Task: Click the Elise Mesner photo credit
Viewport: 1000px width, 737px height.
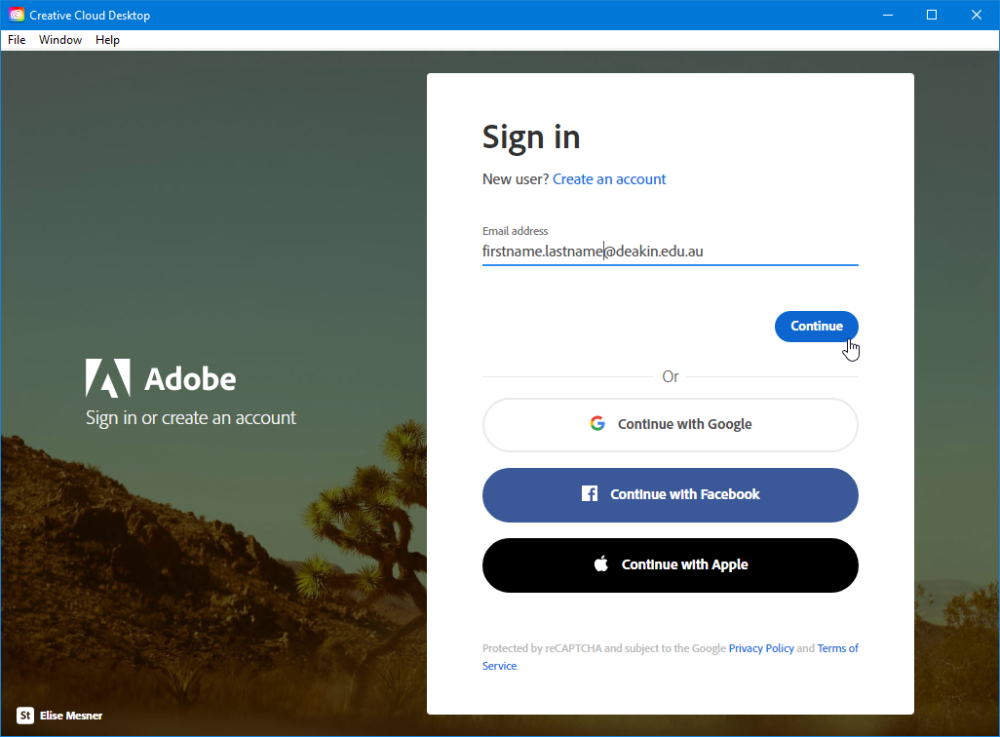Action: click(71, 715)
